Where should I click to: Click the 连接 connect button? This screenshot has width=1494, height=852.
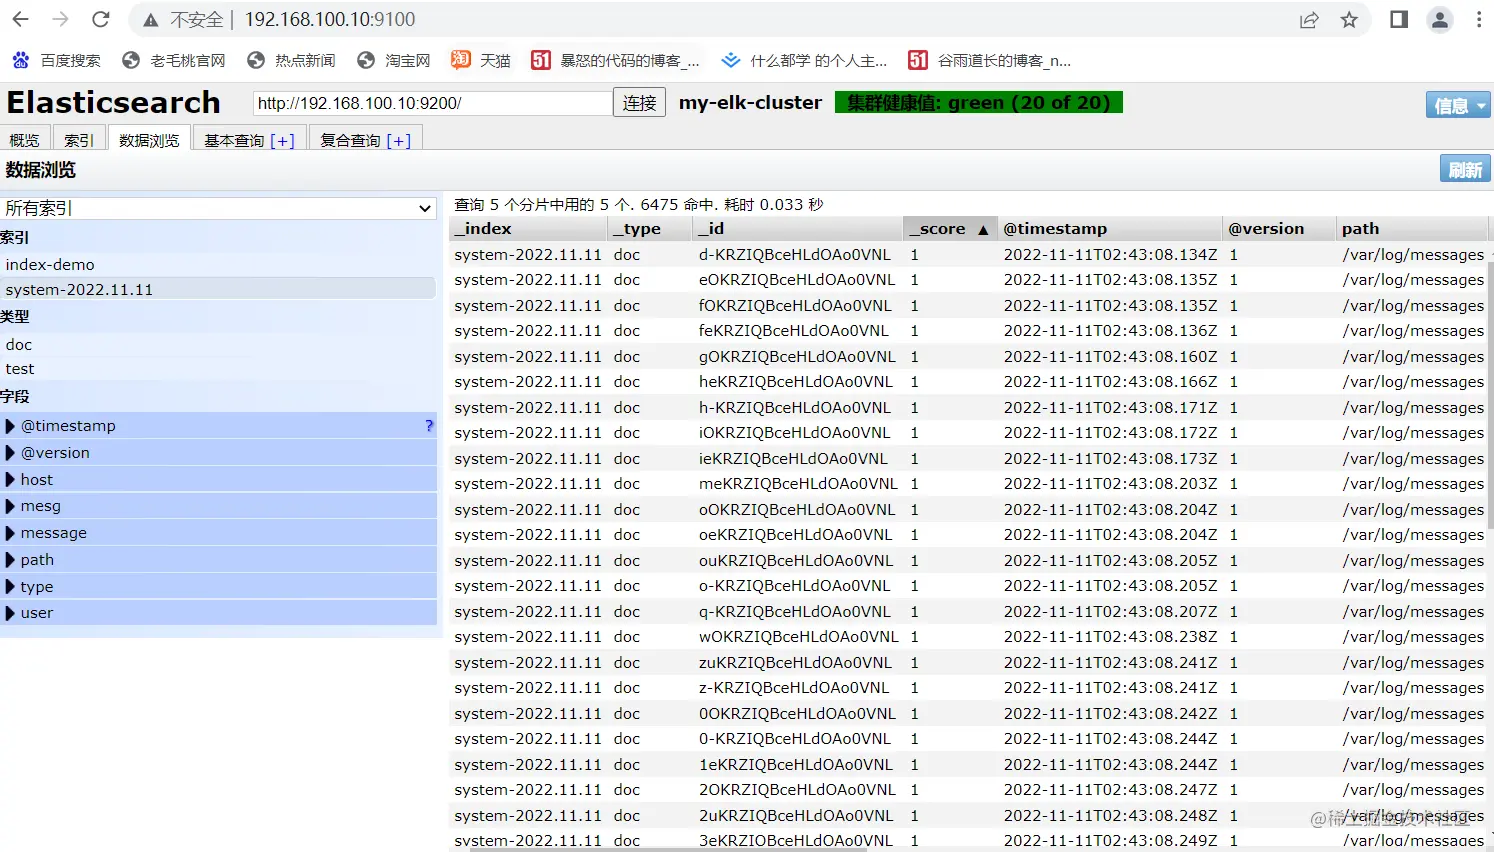(x=639, y=103)
